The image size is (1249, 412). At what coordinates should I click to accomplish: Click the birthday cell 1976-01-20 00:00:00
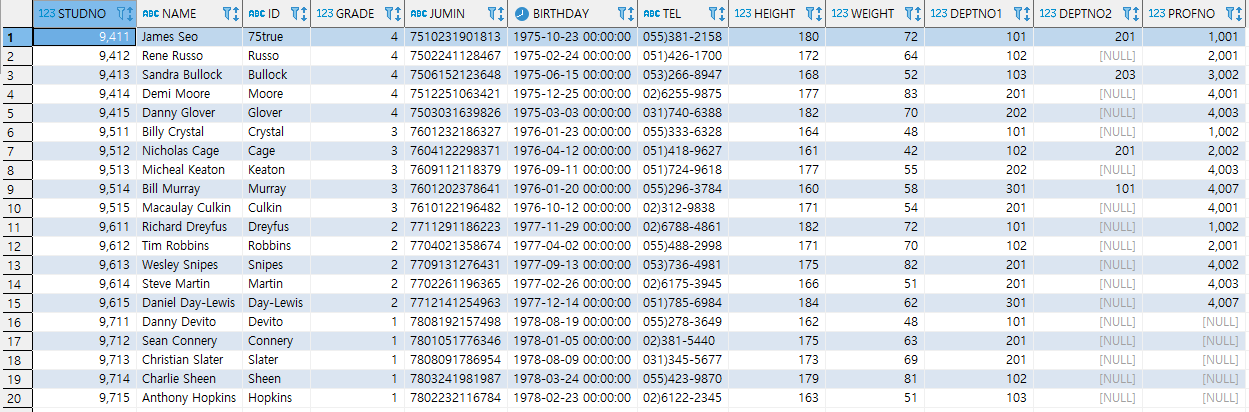click(574, 189)
